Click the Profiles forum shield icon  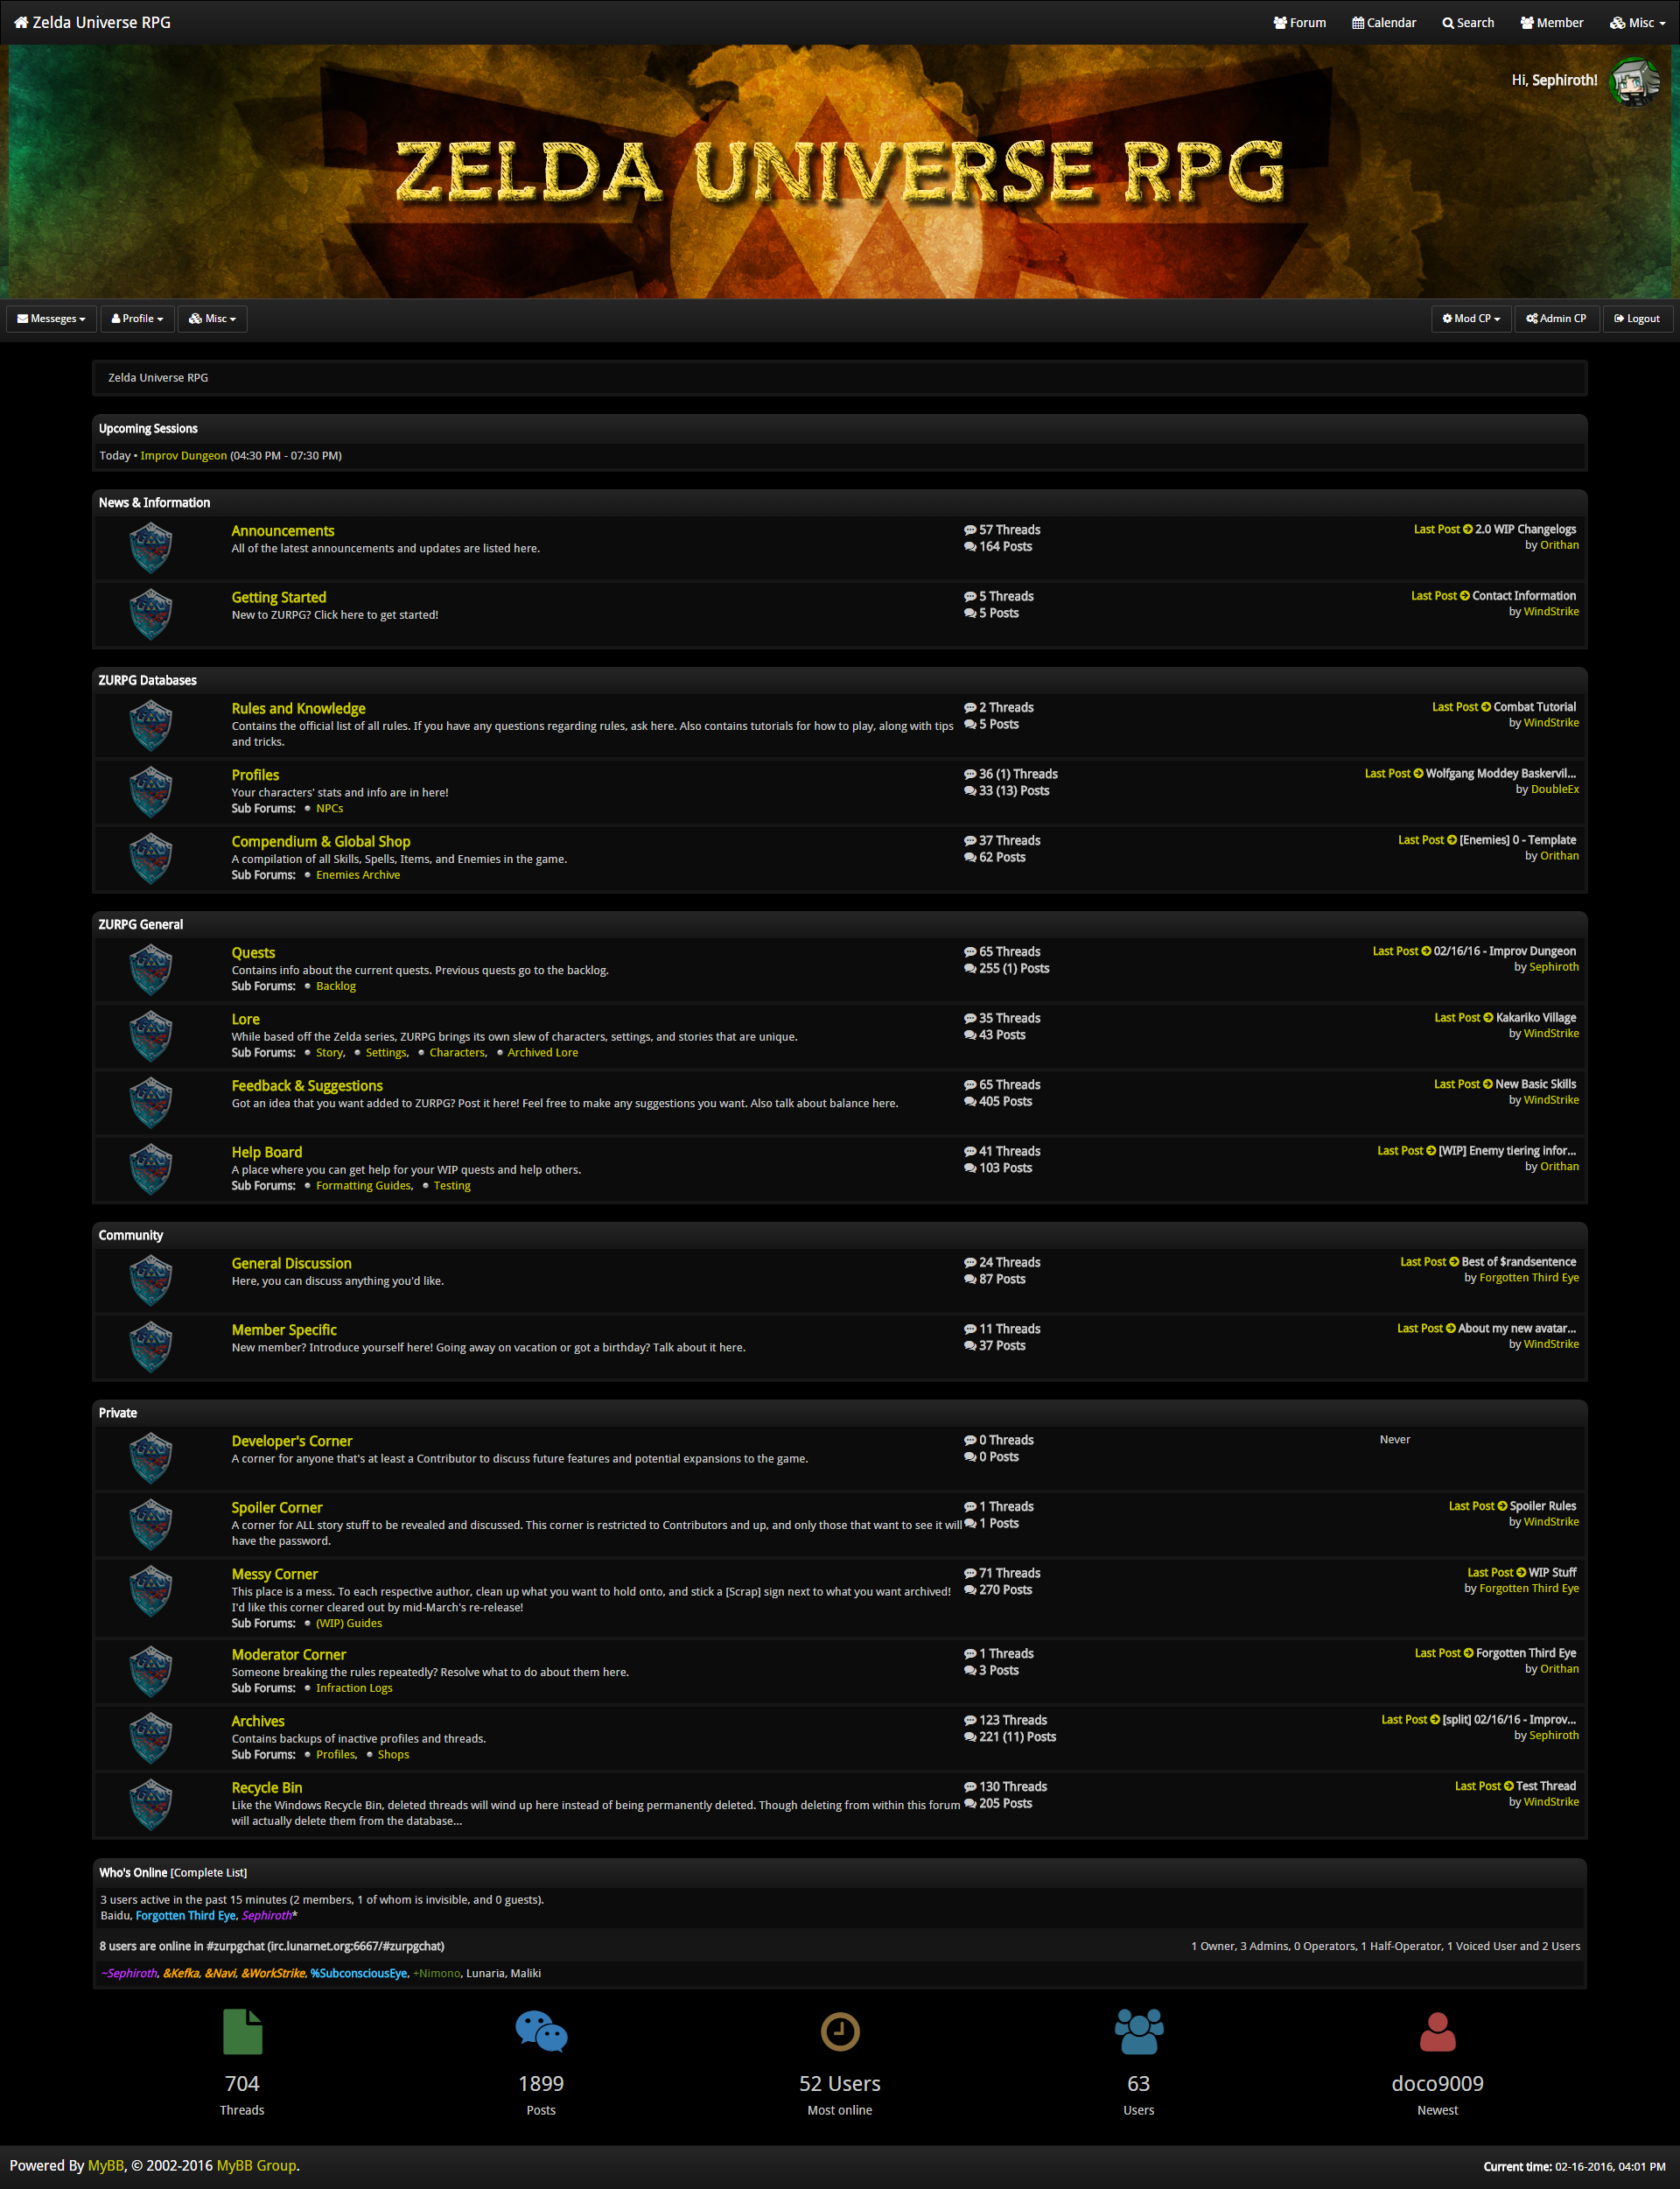tap(151, 792)
